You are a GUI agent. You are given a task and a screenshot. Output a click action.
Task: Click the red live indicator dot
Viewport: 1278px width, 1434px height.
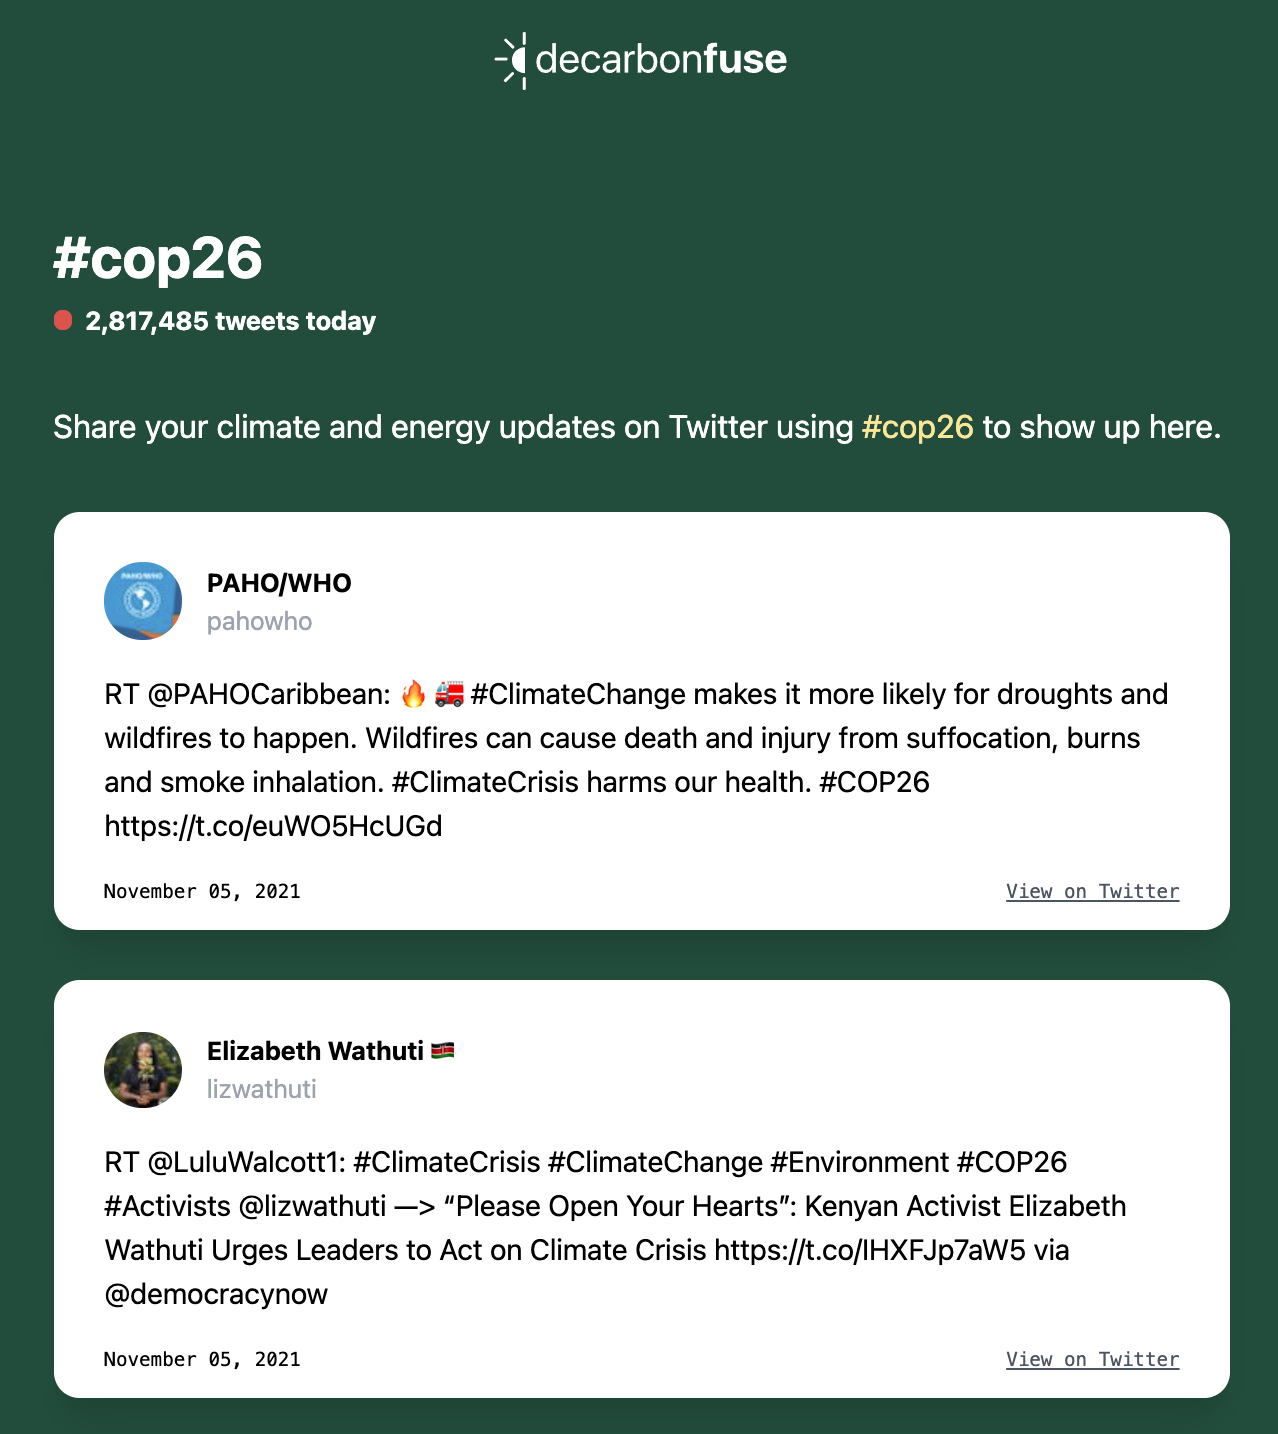[x=63, y=320]
